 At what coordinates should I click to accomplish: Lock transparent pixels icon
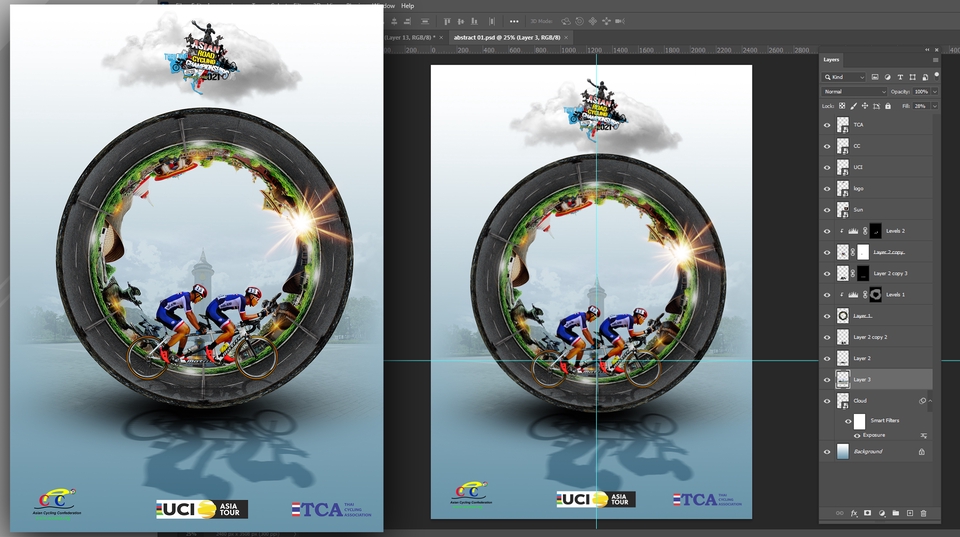[842, 106]
